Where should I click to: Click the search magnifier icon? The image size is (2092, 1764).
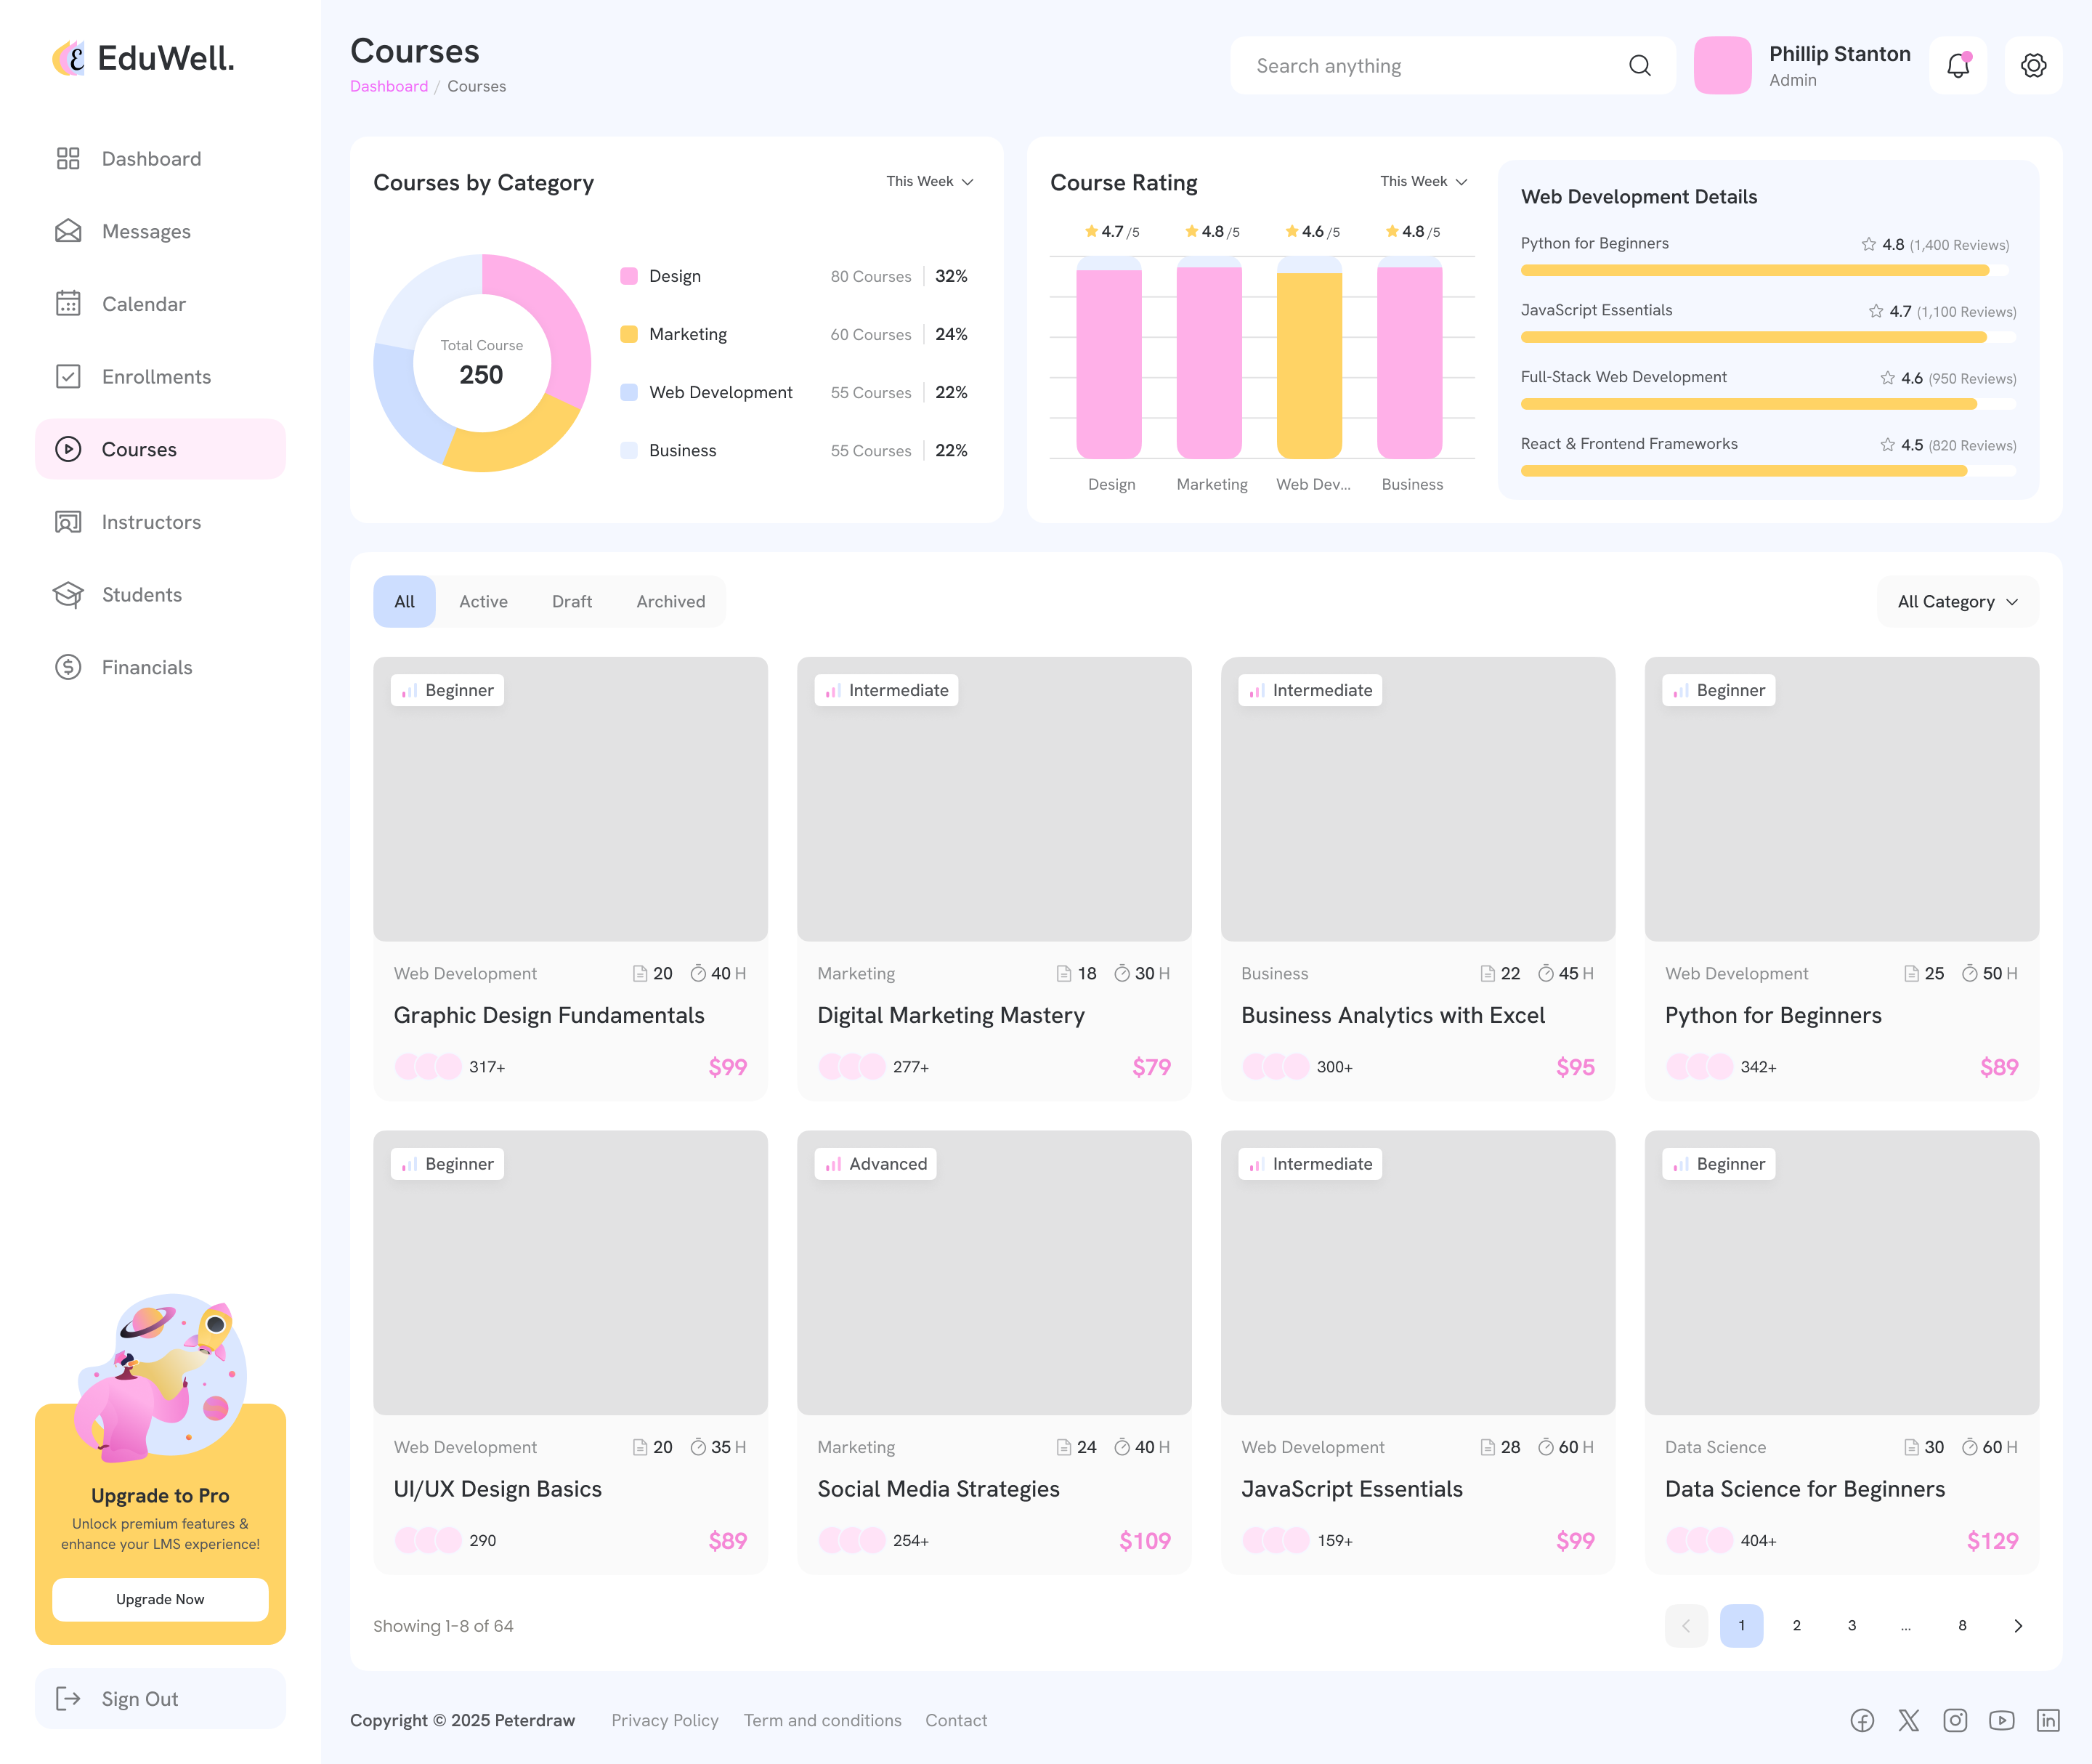point(1639,66)
